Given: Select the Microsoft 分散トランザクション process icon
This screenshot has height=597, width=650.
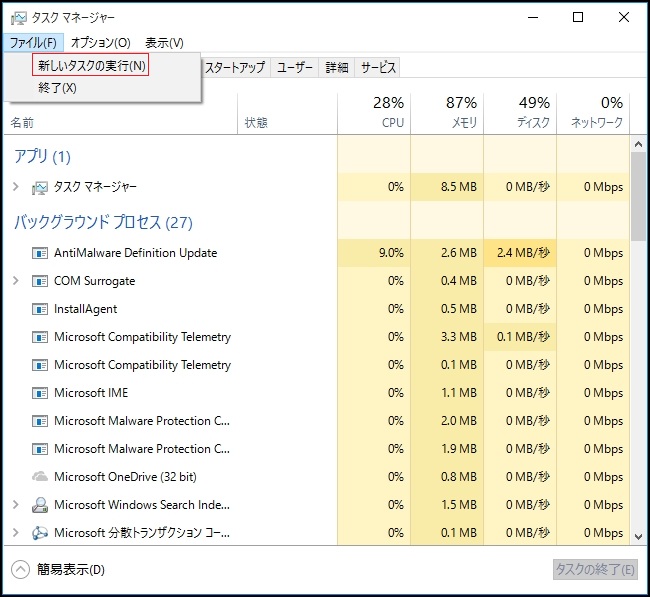Looking at the screenshot, I should (x=40, y=533).
